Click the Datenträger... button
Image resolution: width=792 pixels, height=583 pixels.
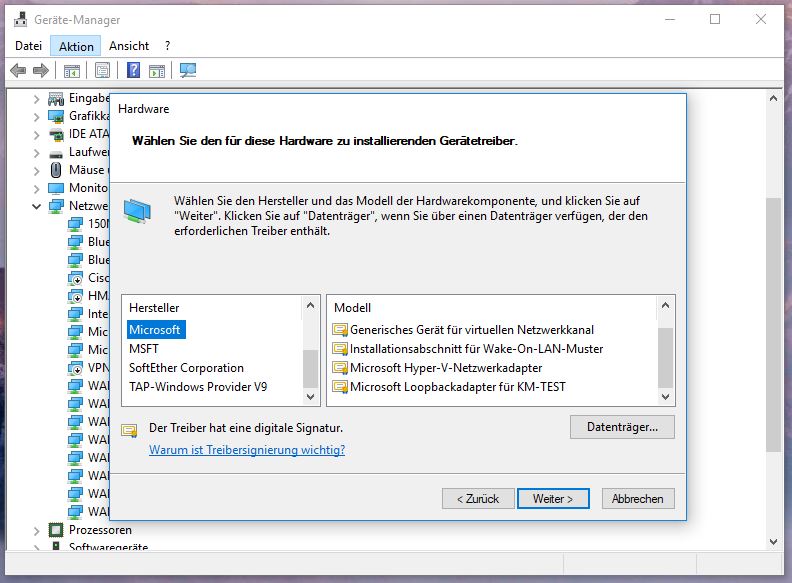(622, 427)
